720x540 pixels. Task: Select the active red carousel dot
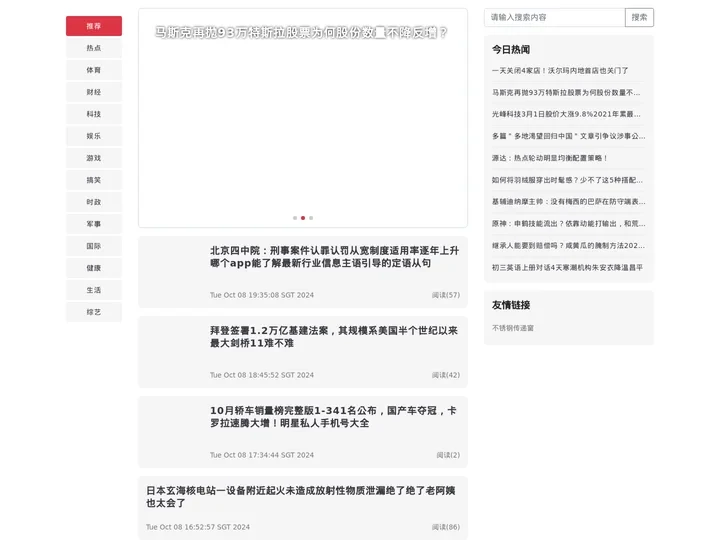pyautogui.click(x=303, y=218)
